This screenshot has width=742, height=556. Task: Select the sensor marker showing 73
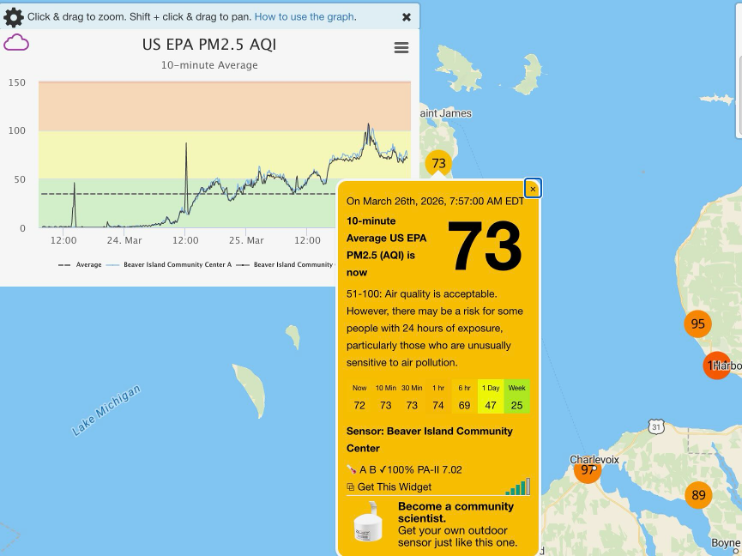click(438, 163)
